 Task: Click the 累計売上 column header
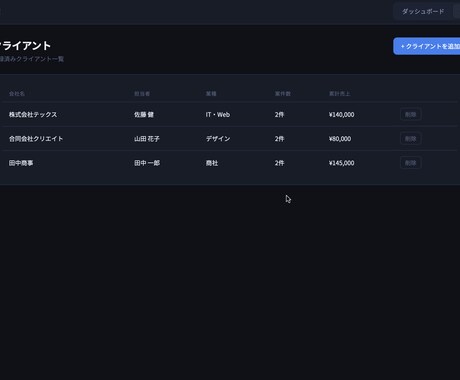(339, 94)
